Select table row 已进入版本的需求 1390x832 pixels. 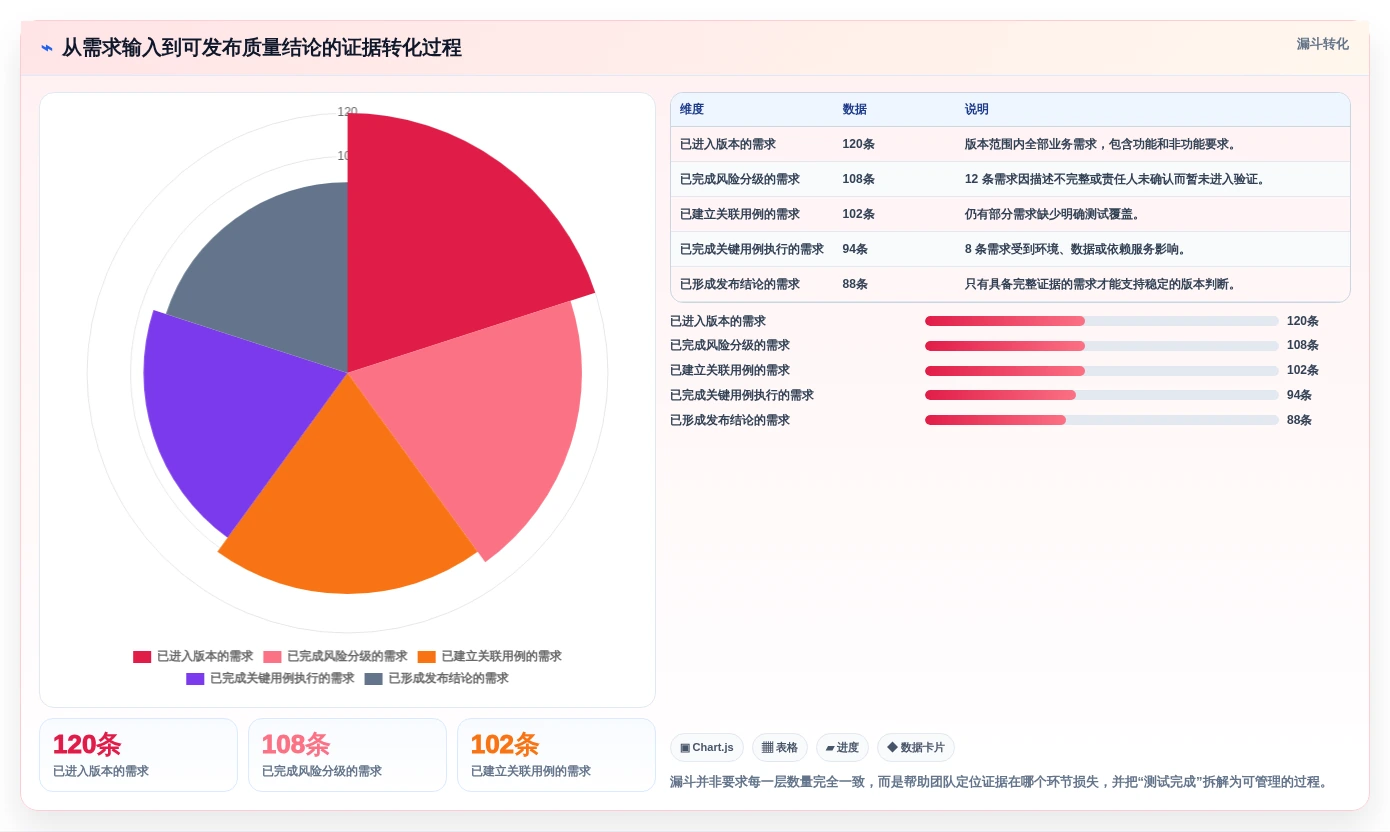pyautogui.click(x=1010, y=144)
